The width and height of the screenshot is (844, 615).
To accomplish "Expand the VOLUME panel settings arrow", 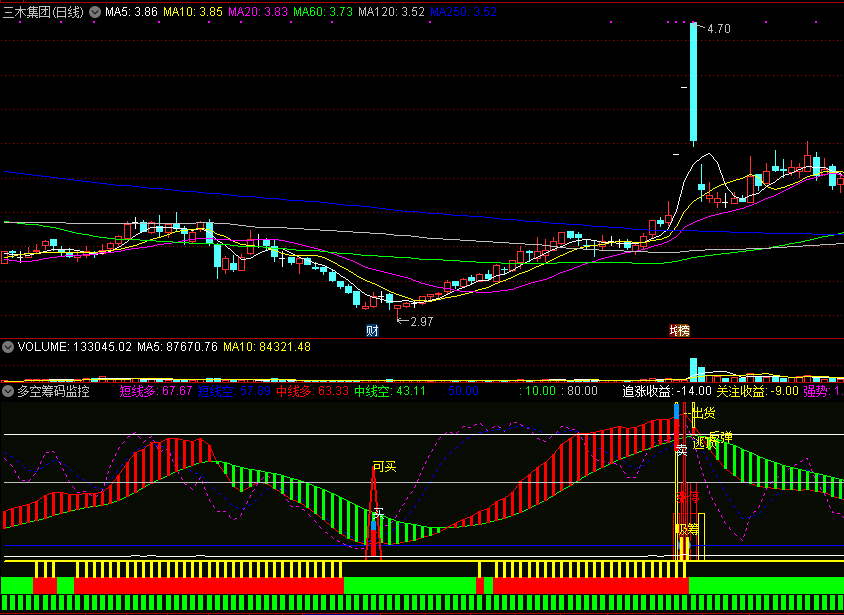I will click(8, 347).
